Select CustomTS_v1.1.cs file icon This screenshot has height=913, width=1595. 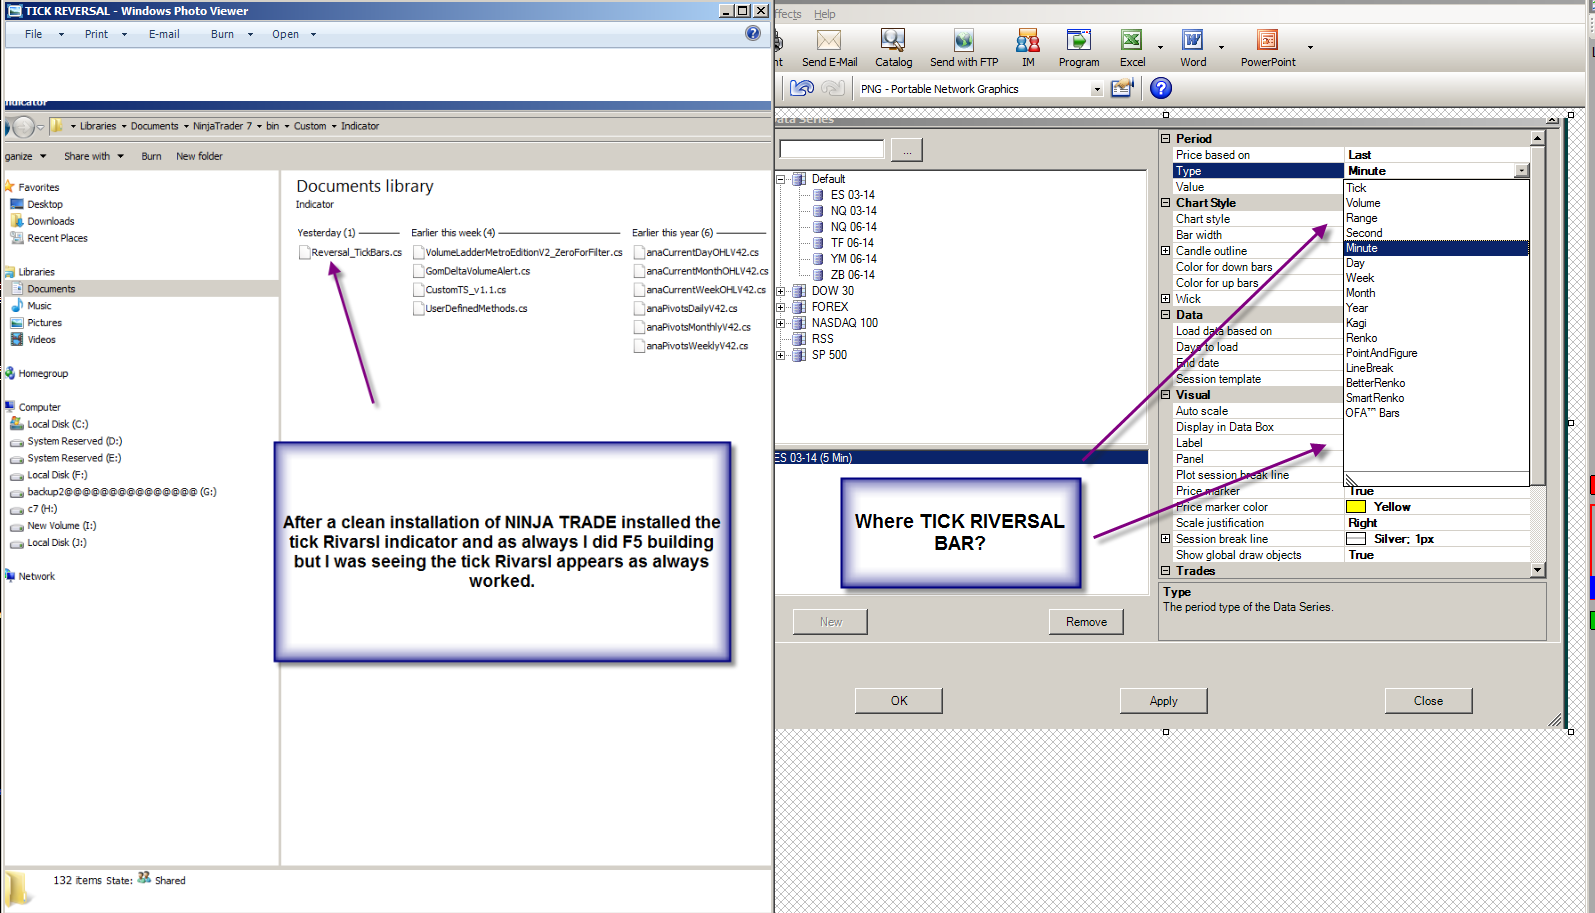[419, 290]
